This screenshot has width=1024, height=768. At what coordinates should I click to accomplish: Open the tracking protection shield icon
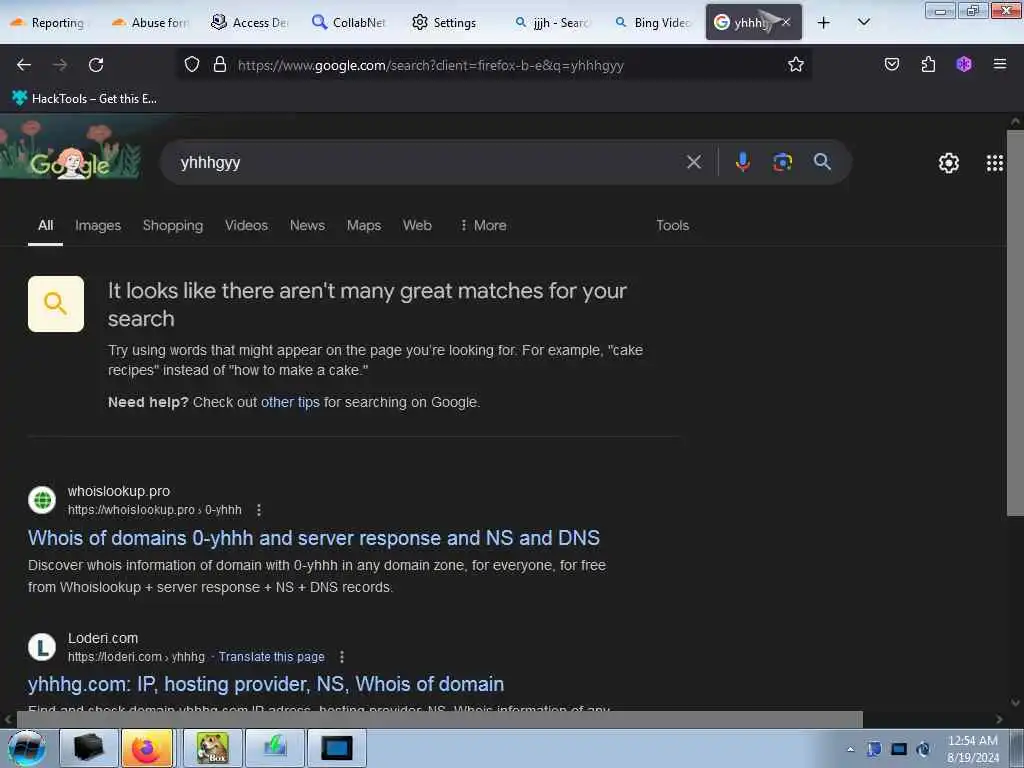click(191, 64)
